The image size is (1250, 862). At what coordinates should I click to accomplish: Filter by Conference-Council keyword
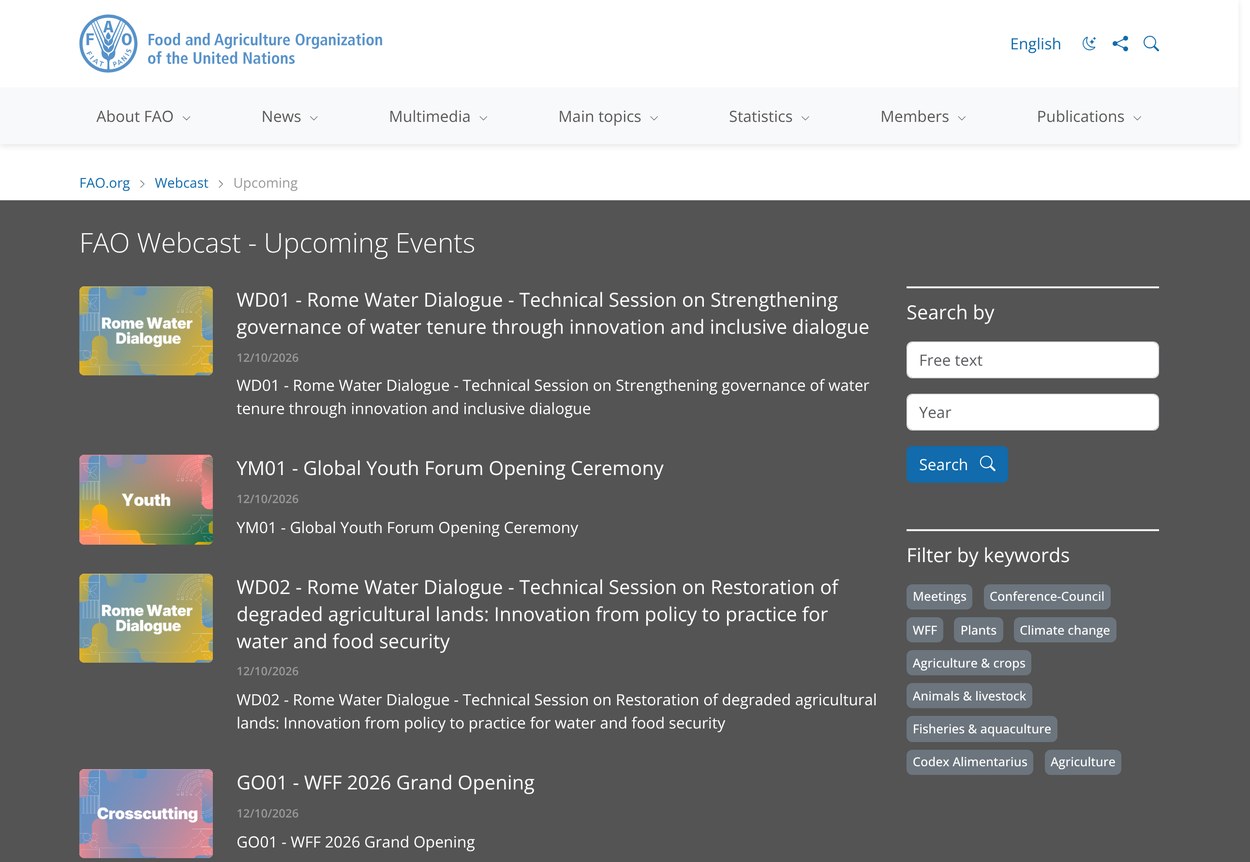(x=1047, y=597)
